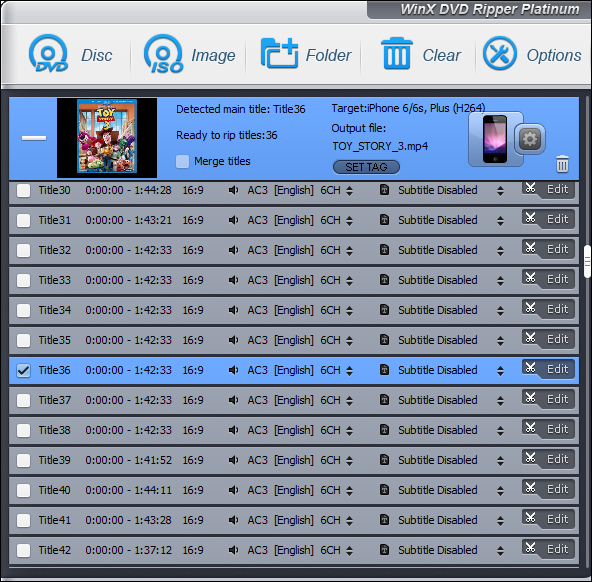Click Title40 duration 0:00:00 - 1:44:11
Screen dimensions: 592x582
coord(128,490)
